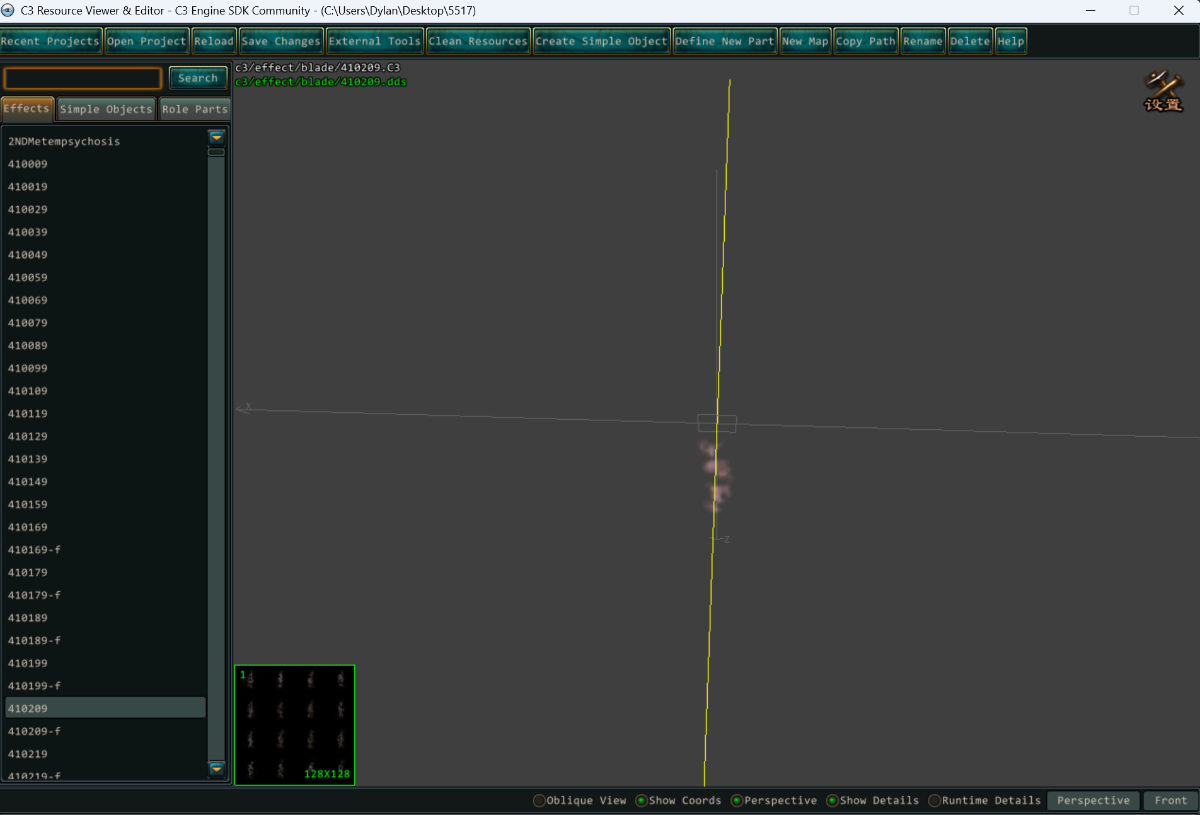Click the 128X128 texture preview thumbnail
The height and width of the screenshot is (815, 1200).
tap(295, 724)
